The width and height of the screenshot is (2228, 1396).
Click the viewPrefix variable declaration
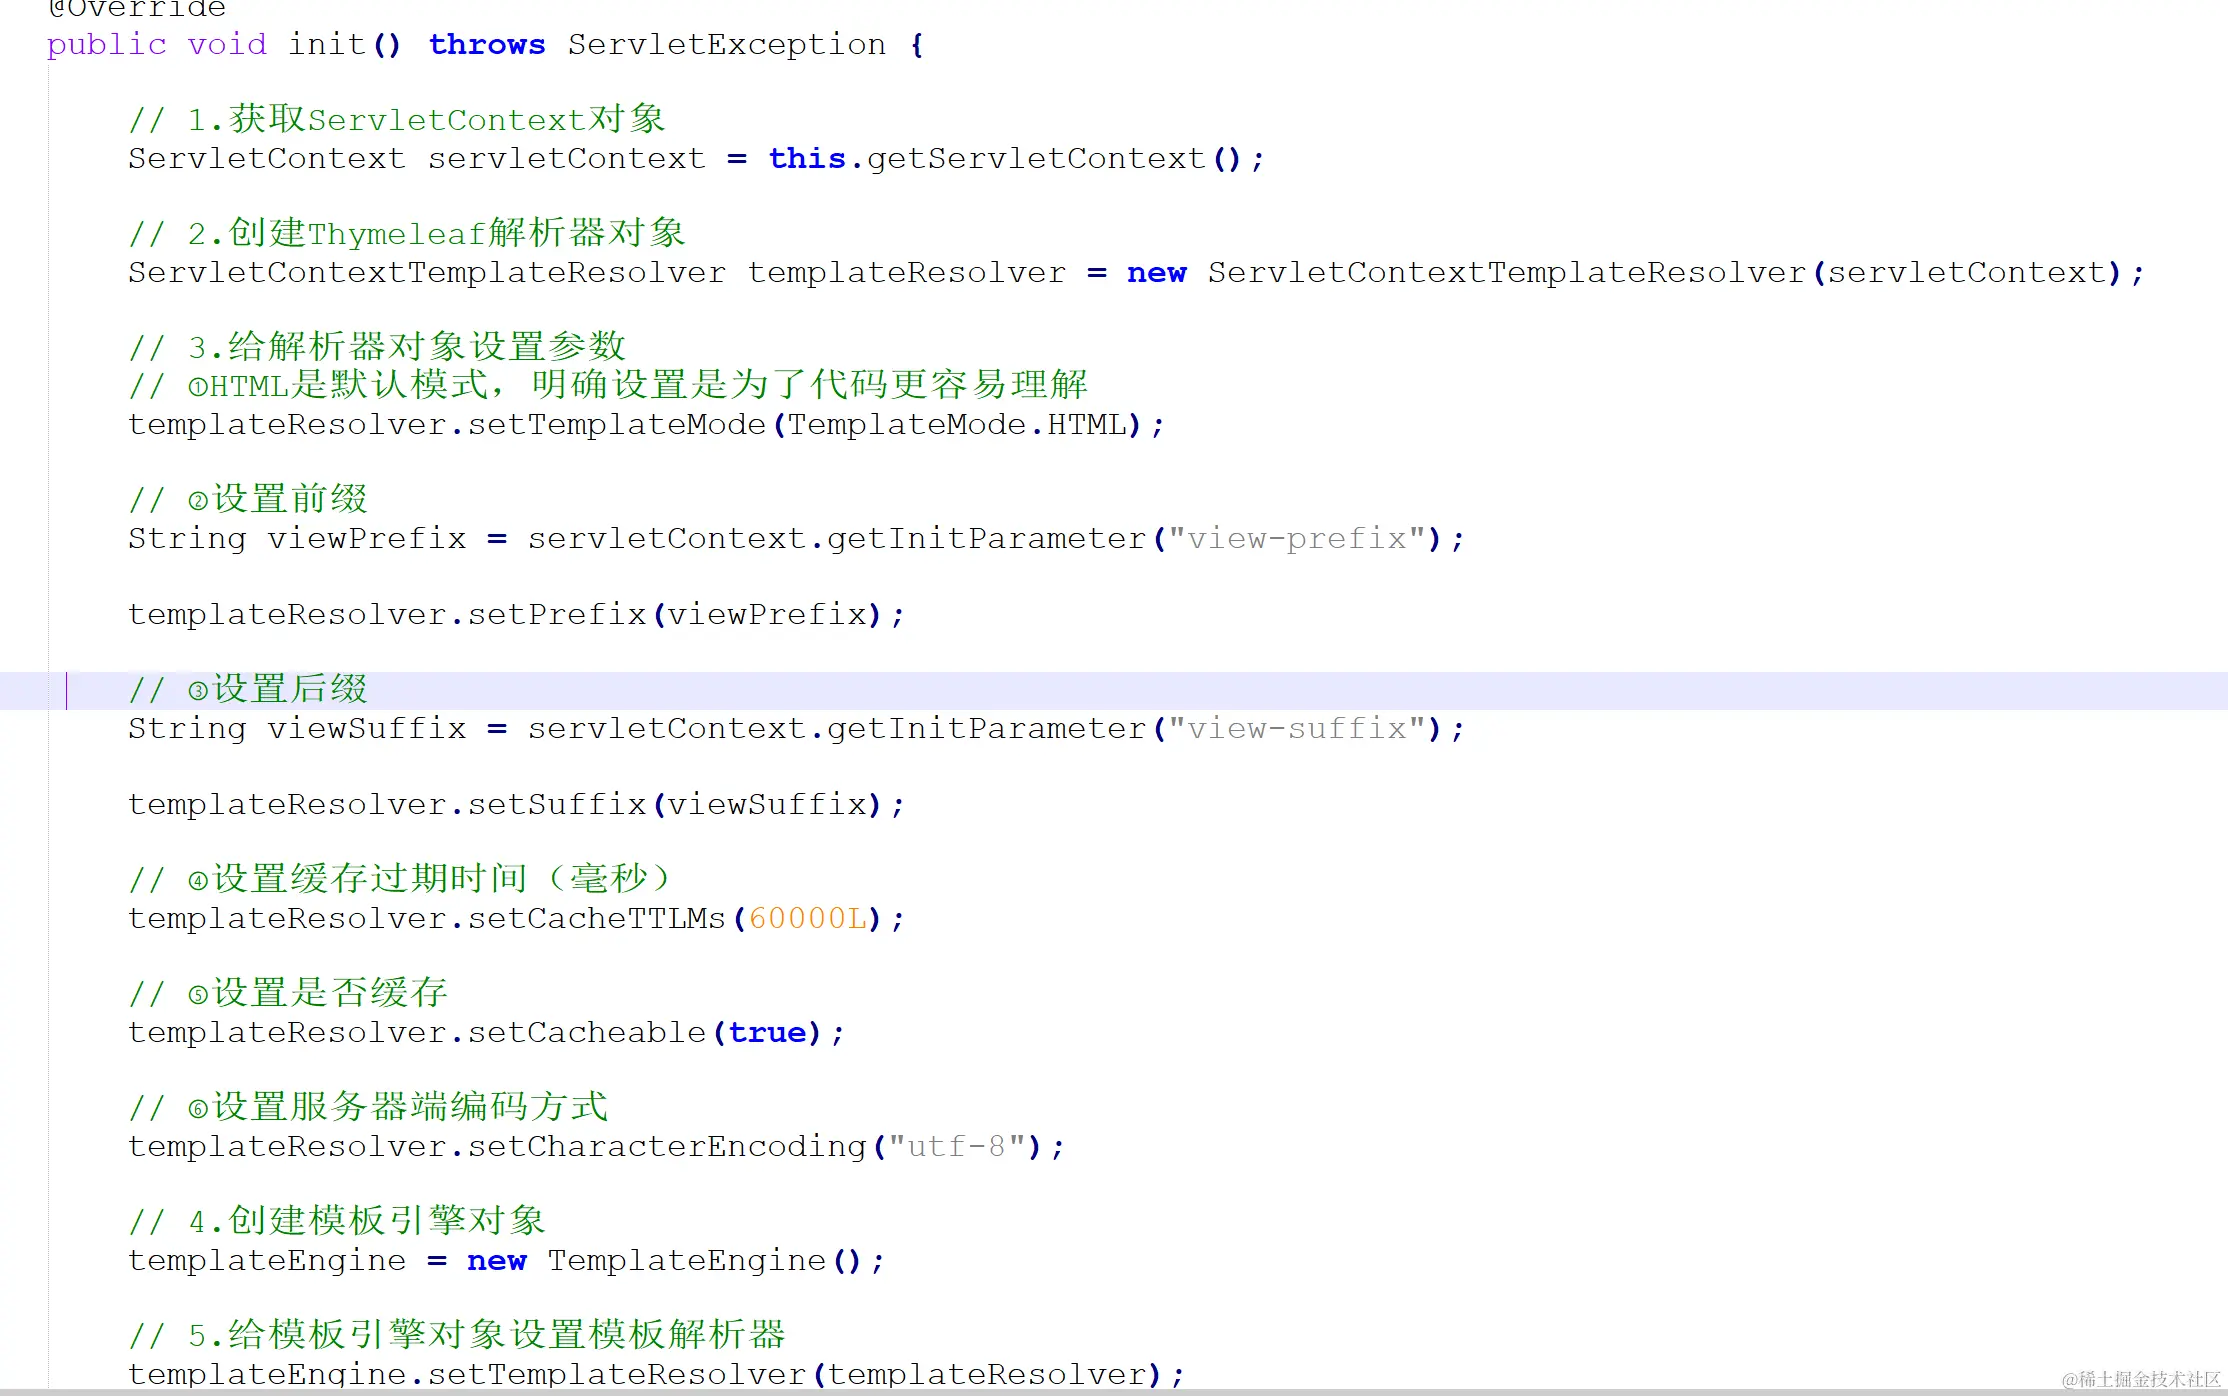point(366,539)
